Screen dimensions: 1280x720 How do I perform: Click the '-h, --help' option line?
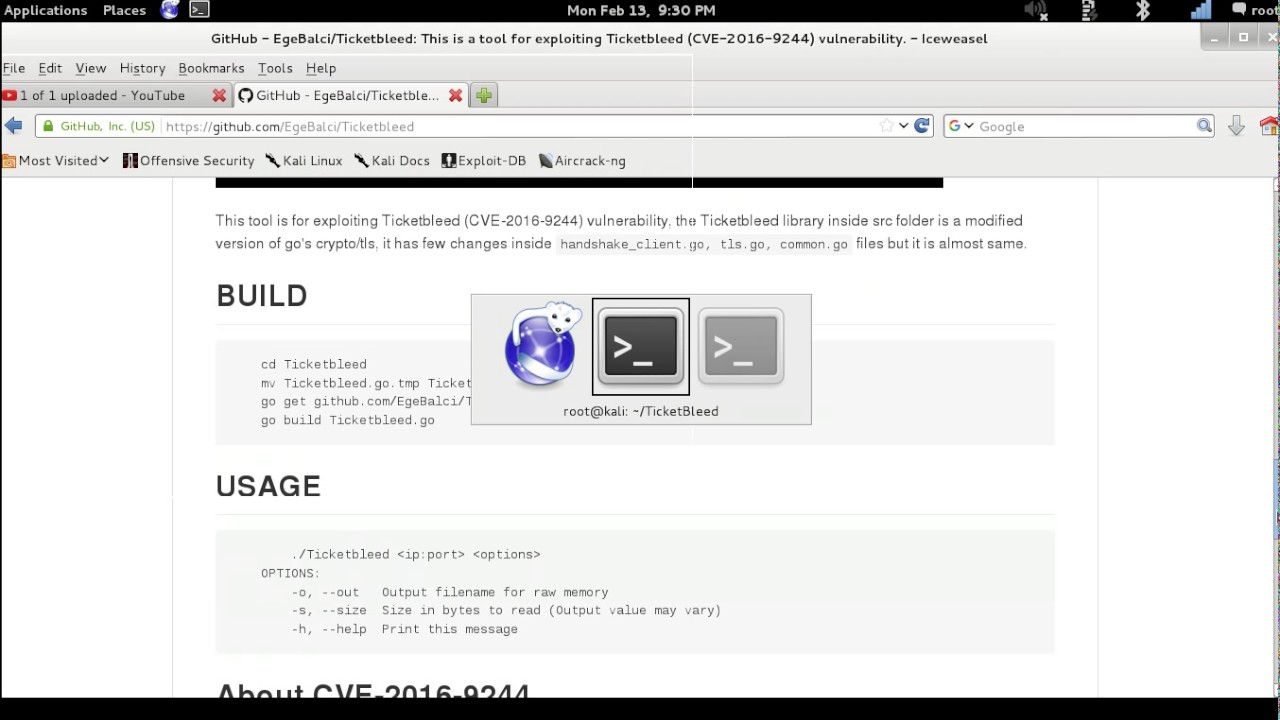[405, 629]
